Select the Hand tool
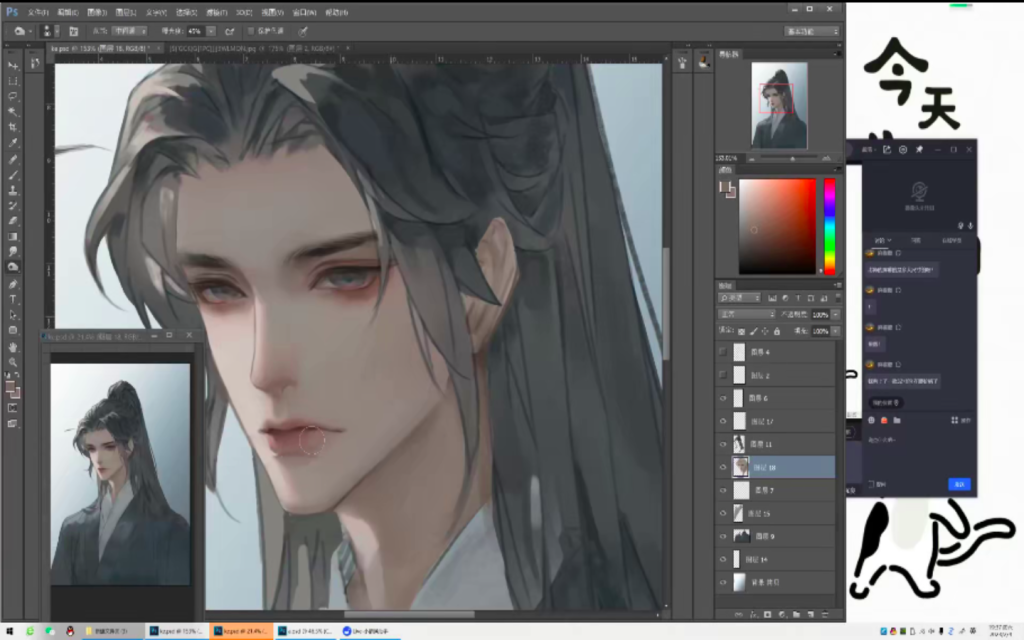 click(13, 346)
